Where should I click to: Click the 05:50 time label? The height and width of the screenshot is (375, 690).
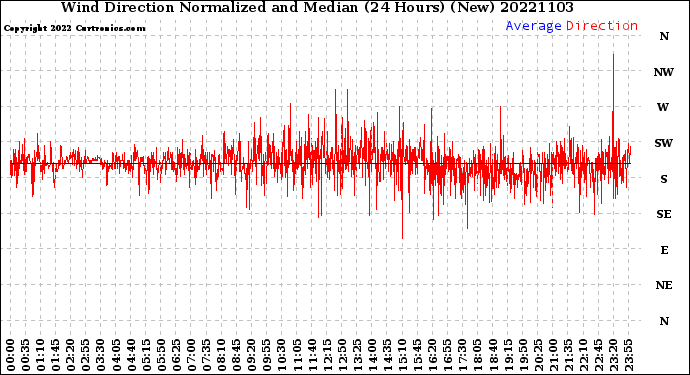[161, 355]
